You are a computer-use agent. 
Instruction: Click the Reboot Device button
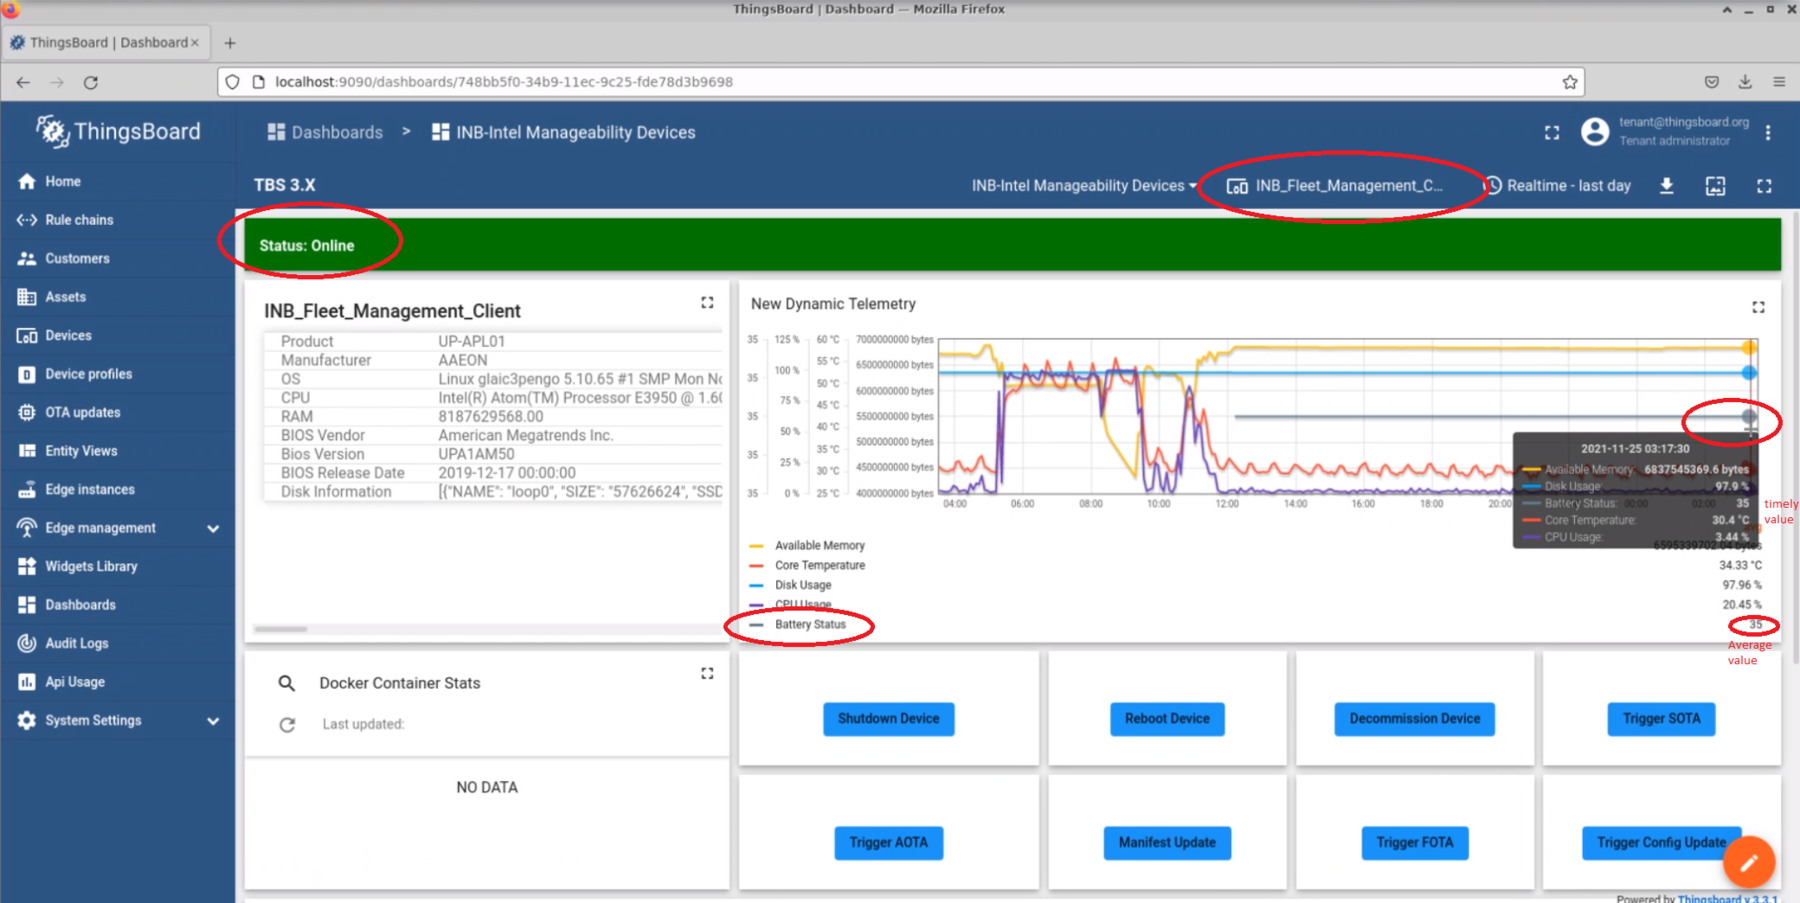pos(1166,719)
